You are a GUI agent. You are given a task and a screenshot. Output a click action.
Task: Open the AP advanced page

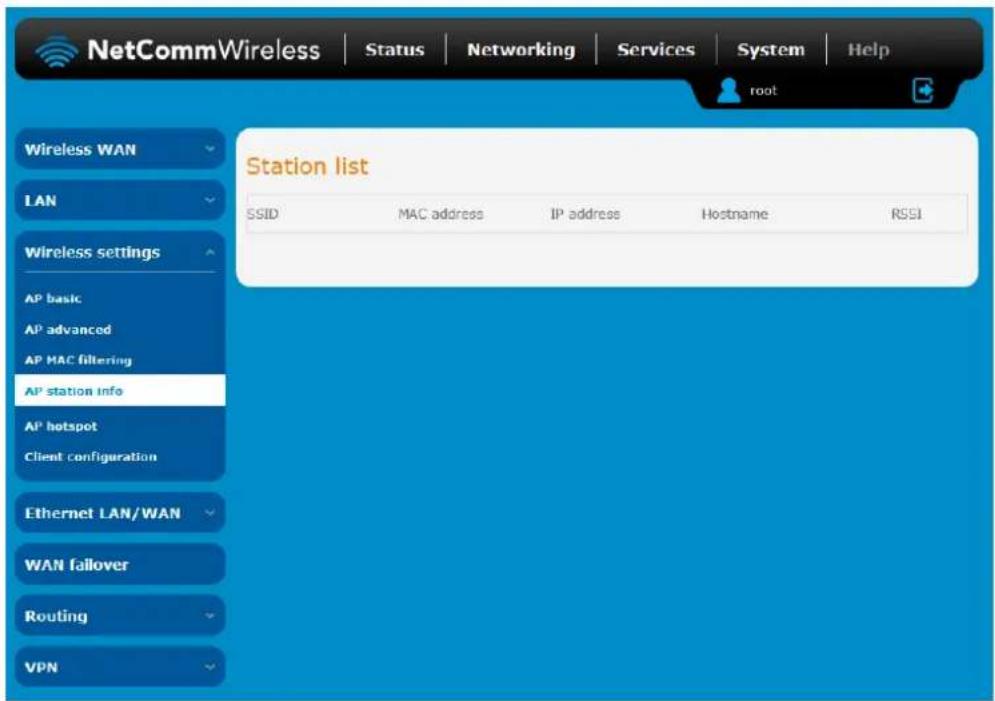pyautogui.click(x=68, y=329)
